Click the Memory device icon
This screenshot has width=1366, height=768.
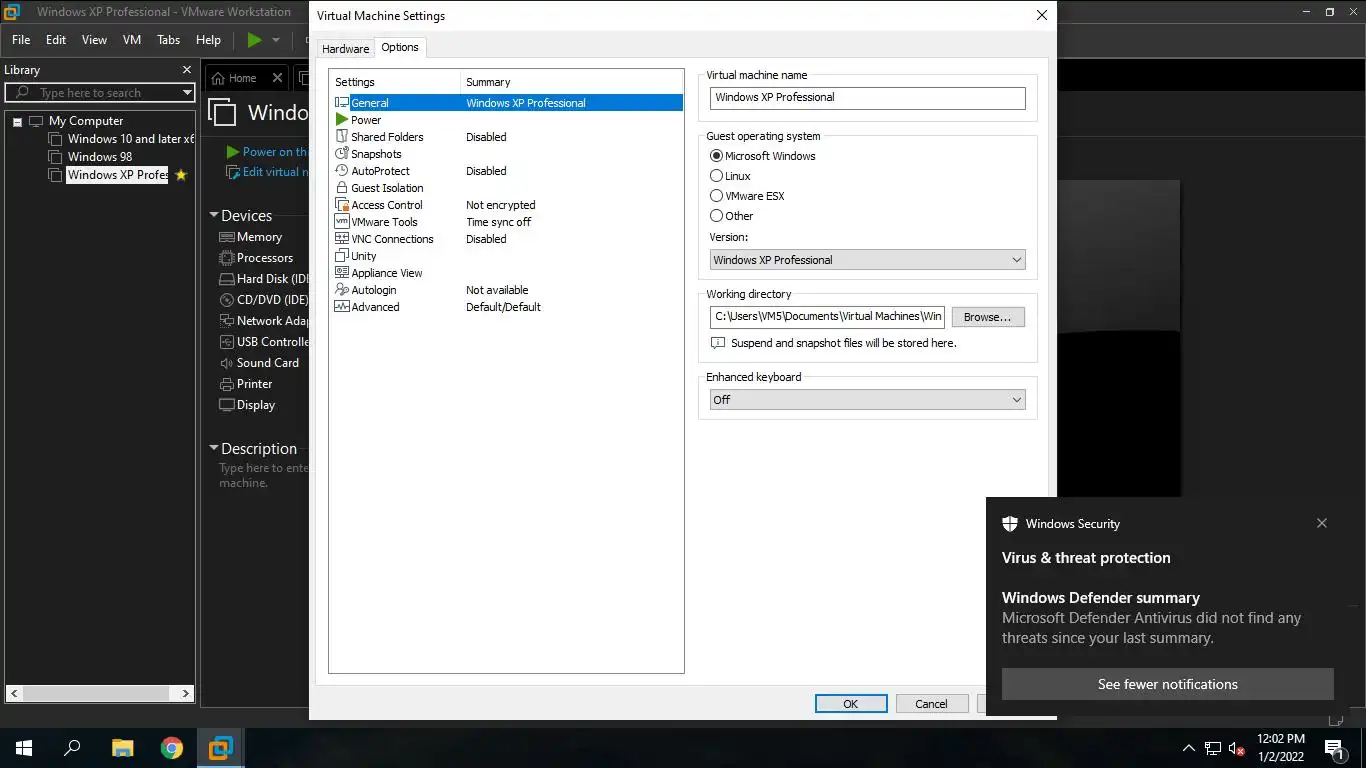(227, 237)
